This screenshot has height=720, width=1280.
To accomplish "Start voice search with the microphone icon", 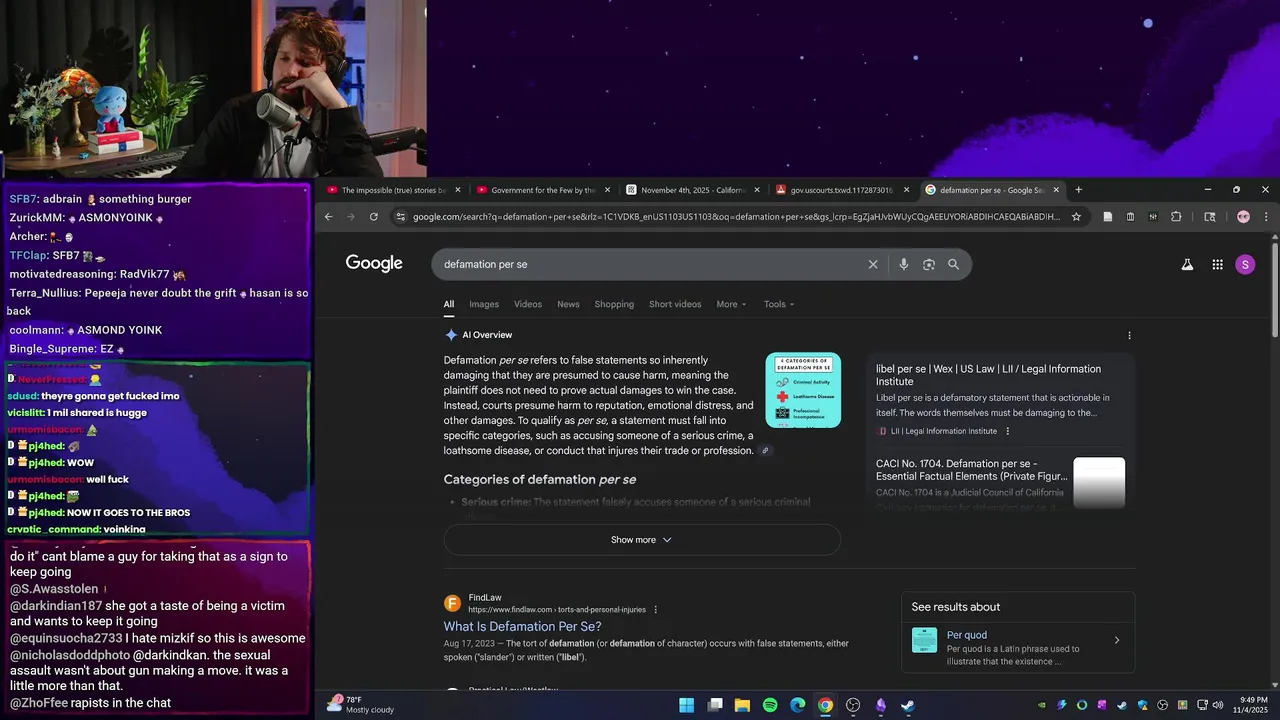I will [903, 264].
